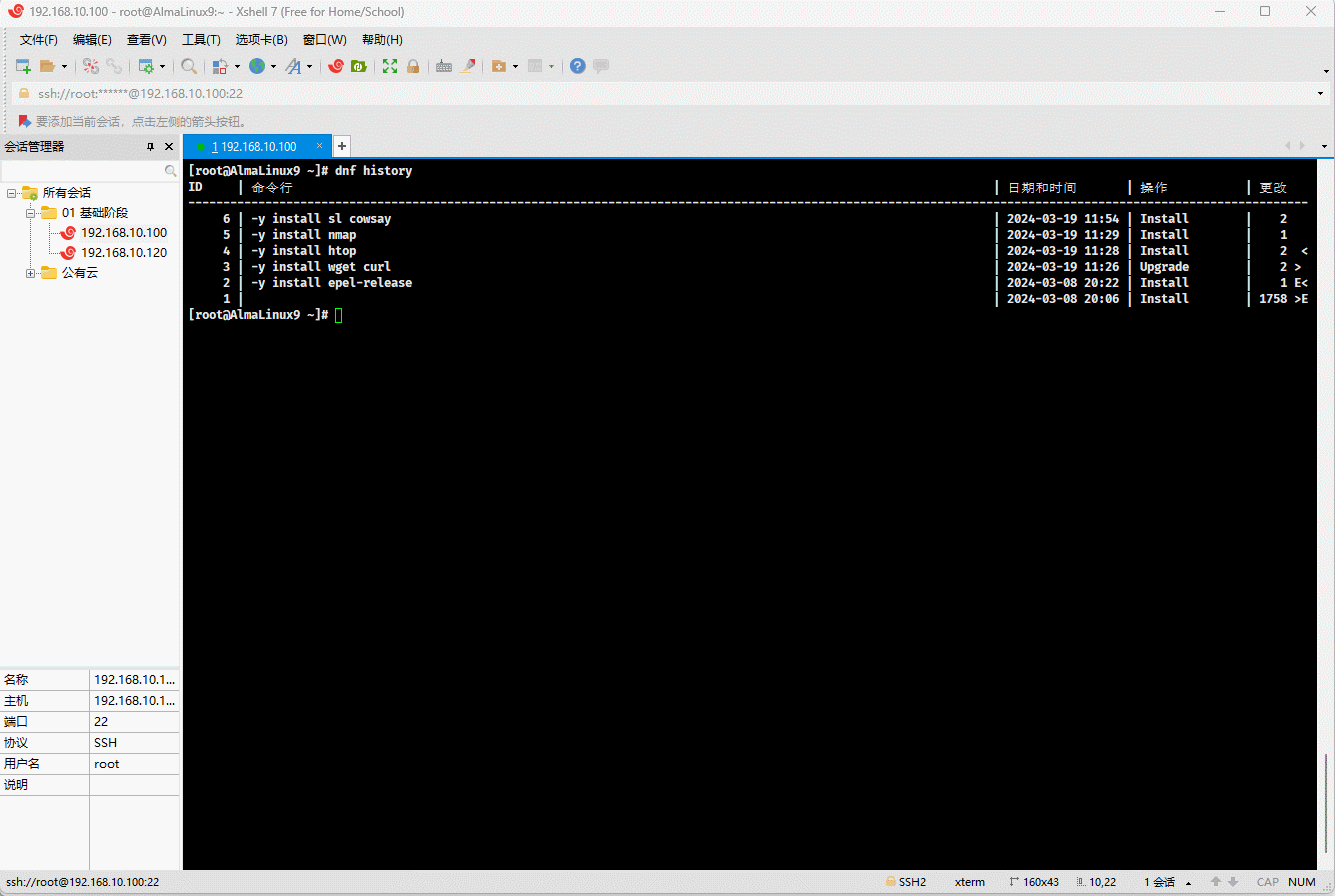Expand the 公有云 folder

[x=30, y=273]
